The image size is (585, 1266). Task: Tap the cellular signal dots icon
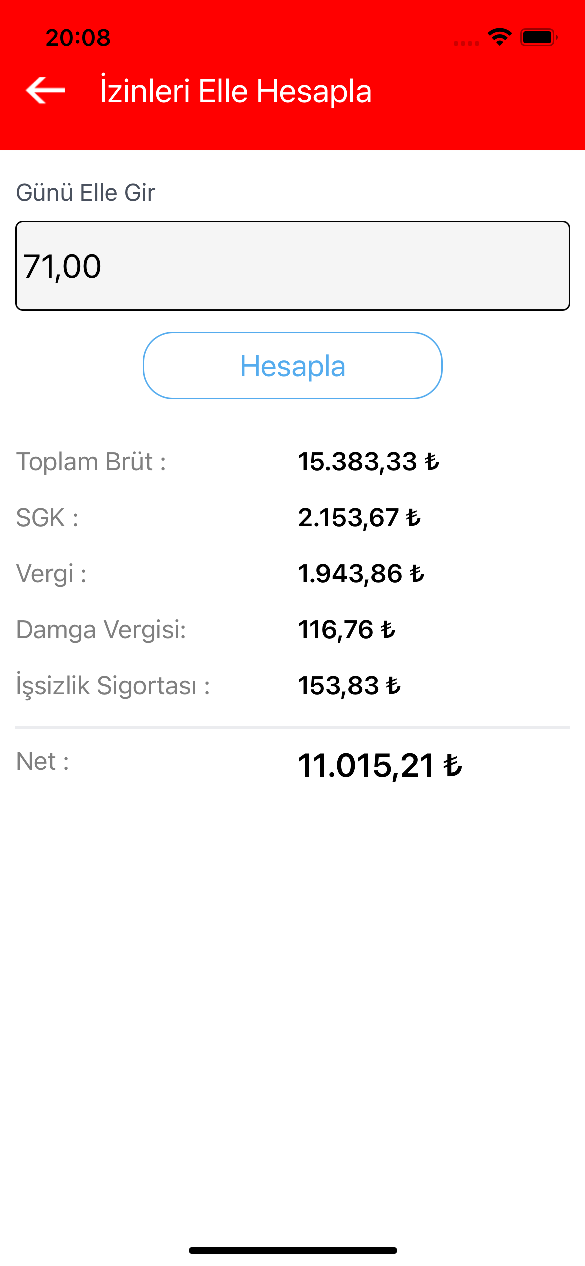466,43
